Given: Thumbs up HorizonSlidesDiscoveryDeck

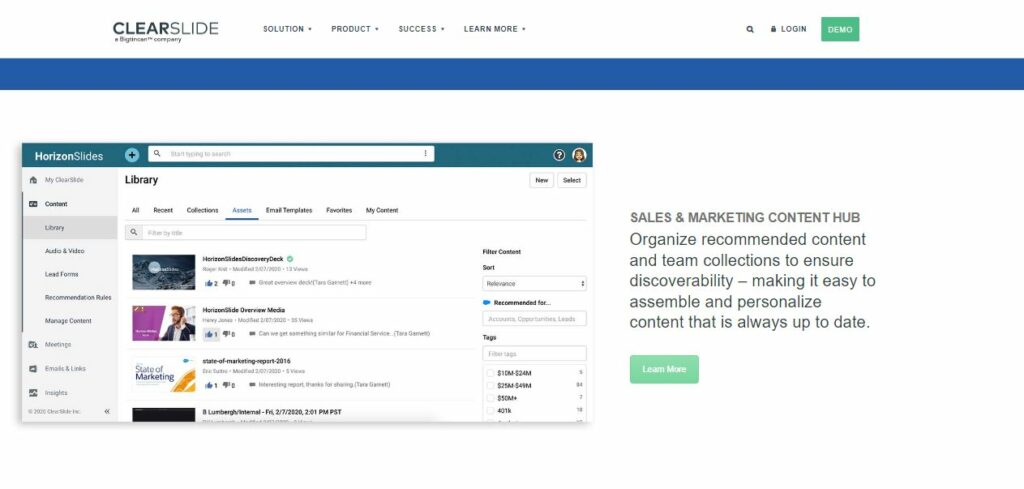Looking at the screenshot, I should (x=210, y=283).
